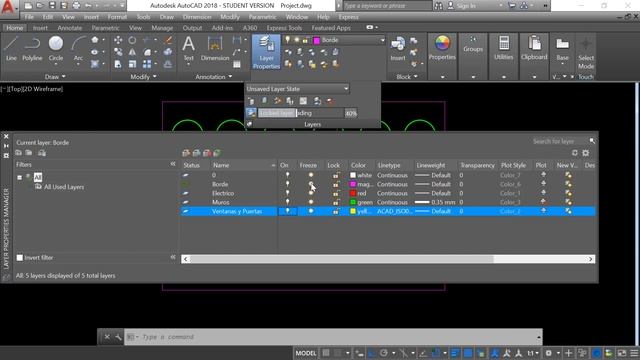Activate the Move tool in Modify panel

tap(118, 40)
